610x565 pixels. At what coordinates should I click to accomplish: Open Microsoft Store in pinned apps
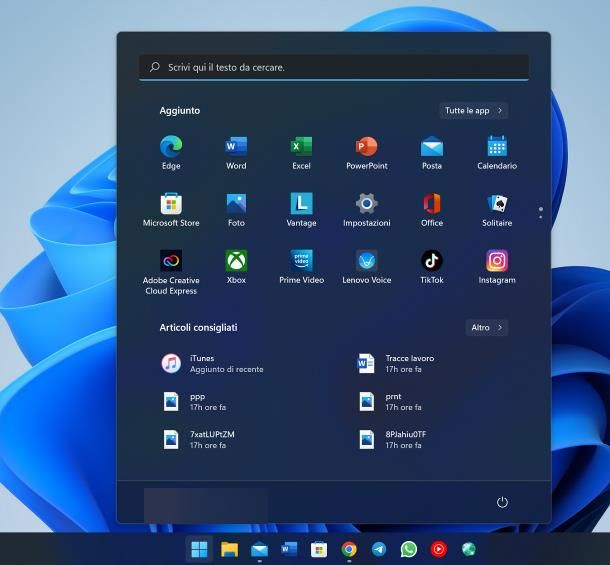171,209
